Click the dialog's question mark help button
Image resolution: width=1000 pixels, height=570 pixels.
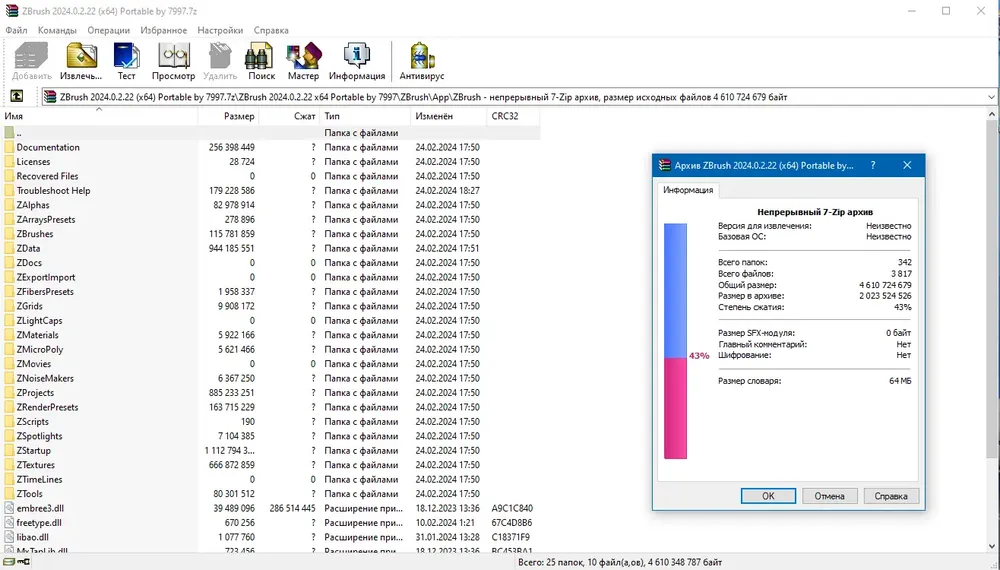(873, 165)
